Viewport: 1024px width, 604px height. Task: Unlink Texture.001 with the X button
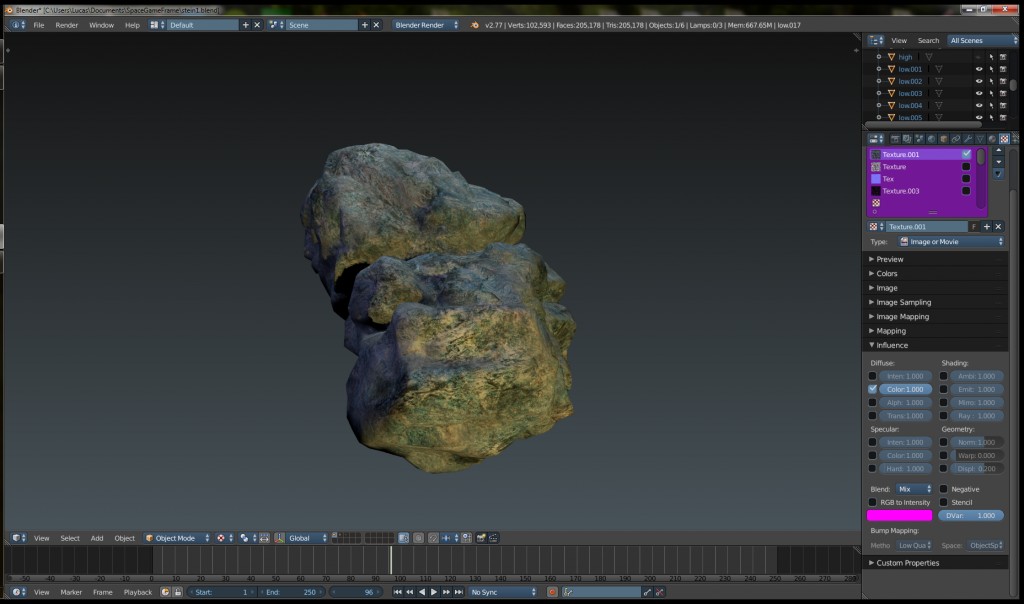[x=998, y=227]
